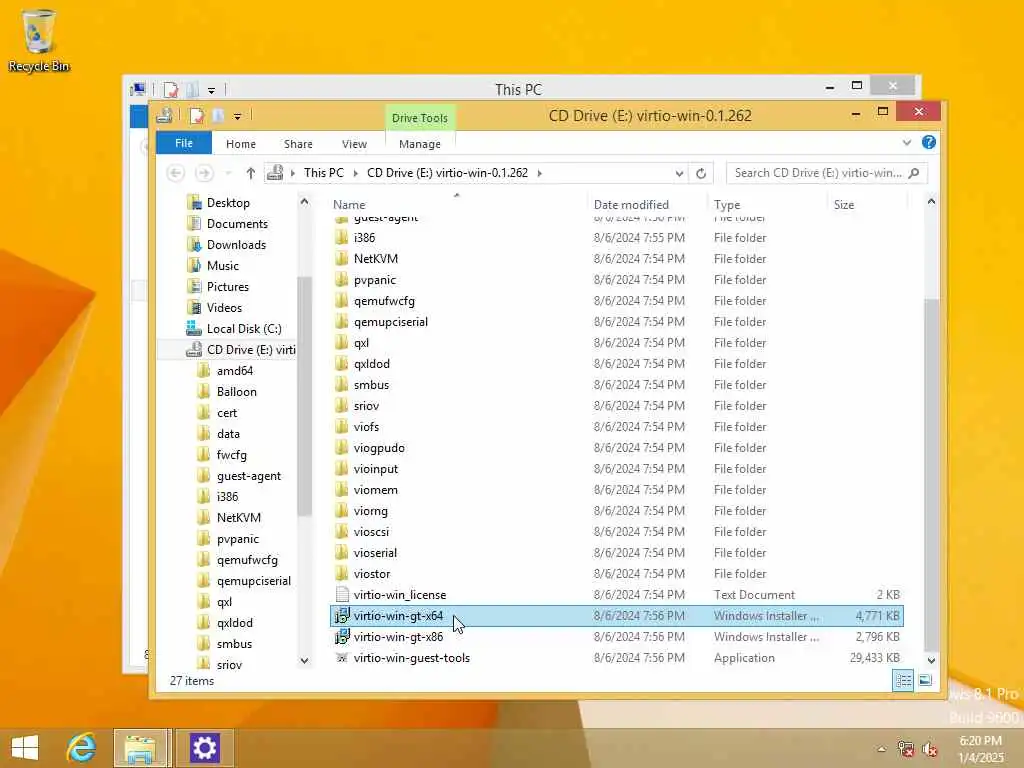Click the CD drive icon in title bar

click(164, 116)
